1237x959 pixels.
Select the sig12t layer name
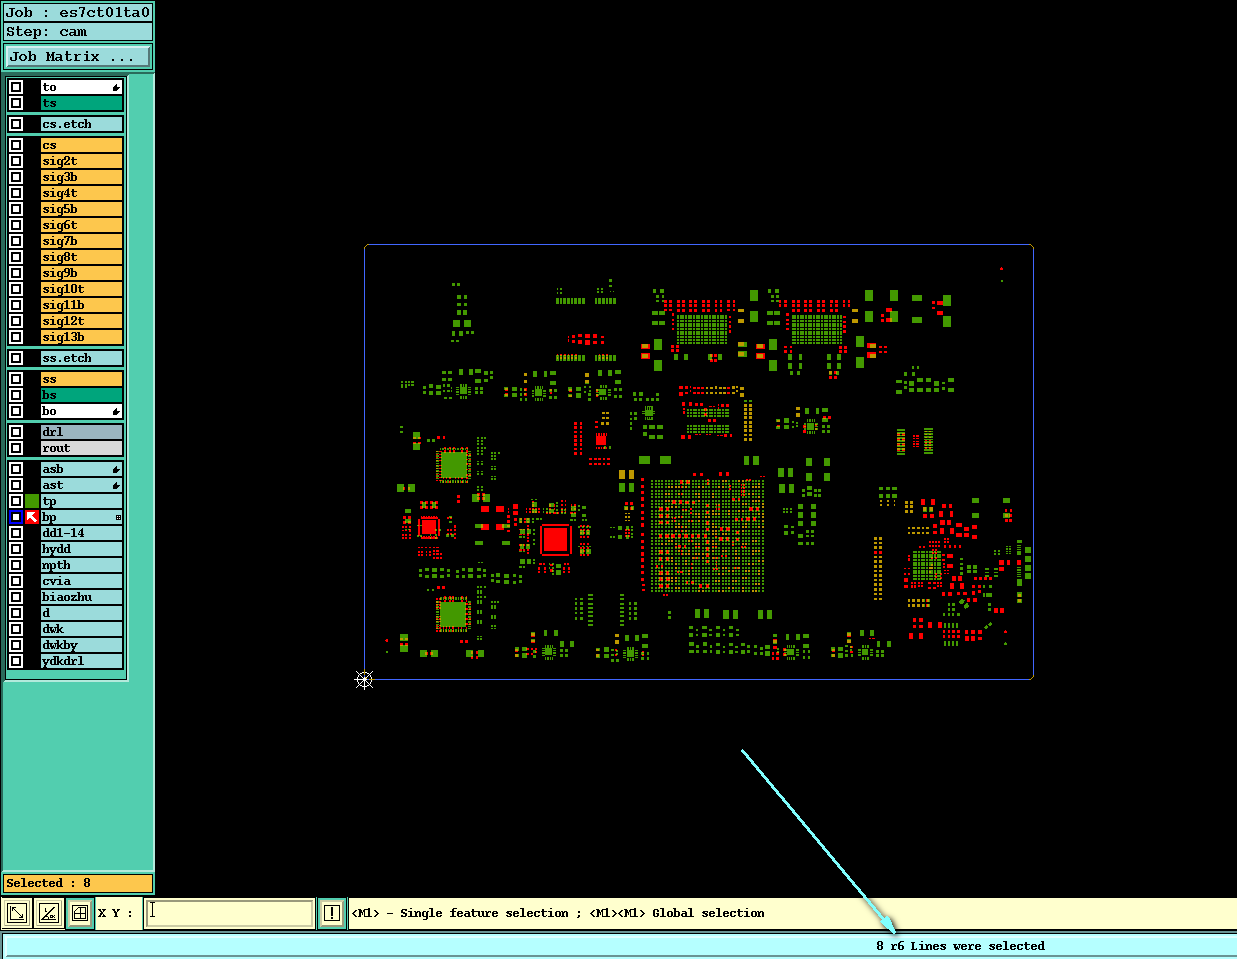82,321
